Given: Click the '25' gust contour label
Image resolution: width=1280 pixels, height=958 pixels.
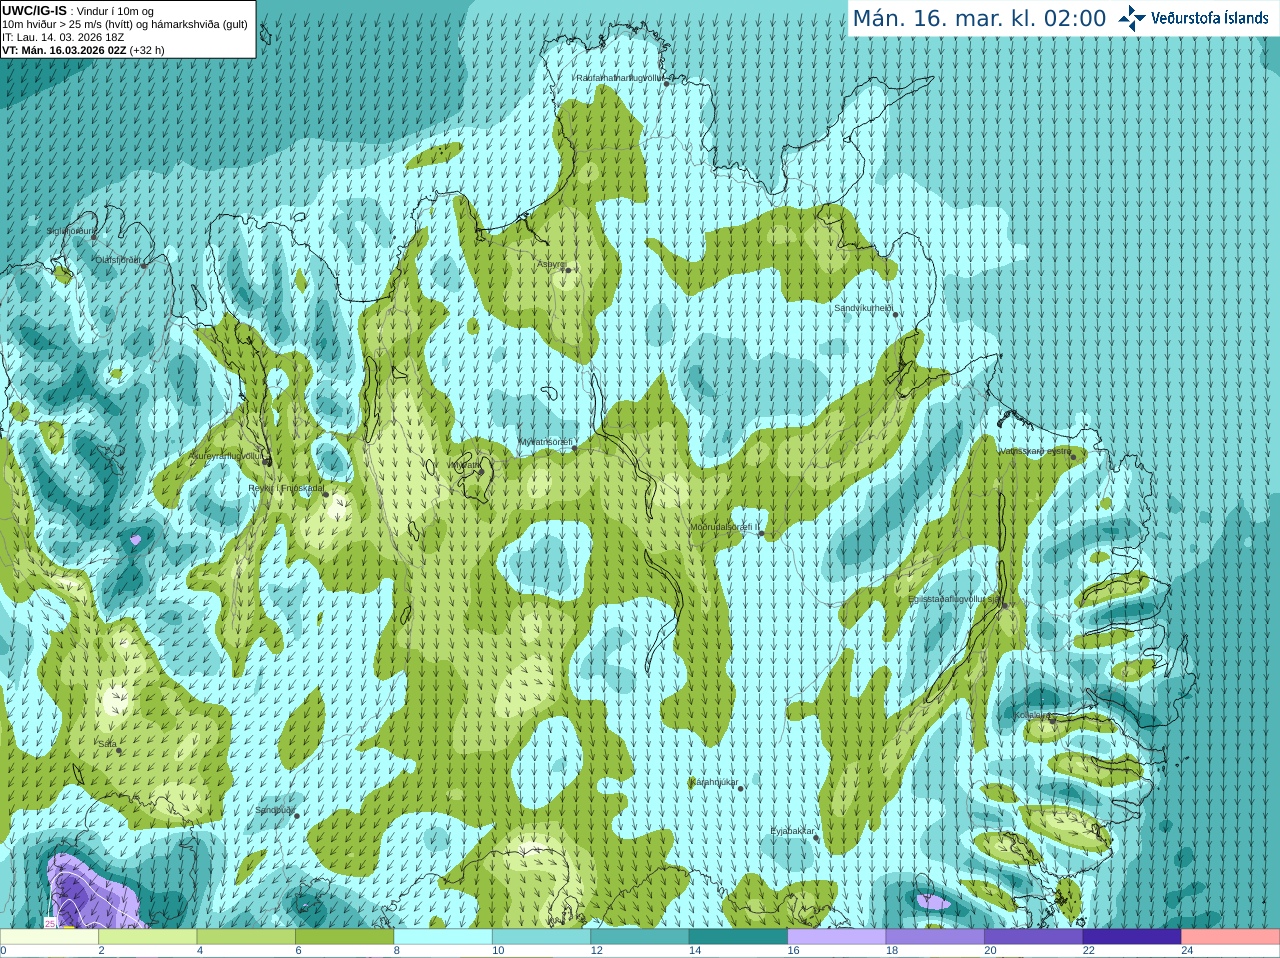Looking at the screenshot, I should (50, 923).
